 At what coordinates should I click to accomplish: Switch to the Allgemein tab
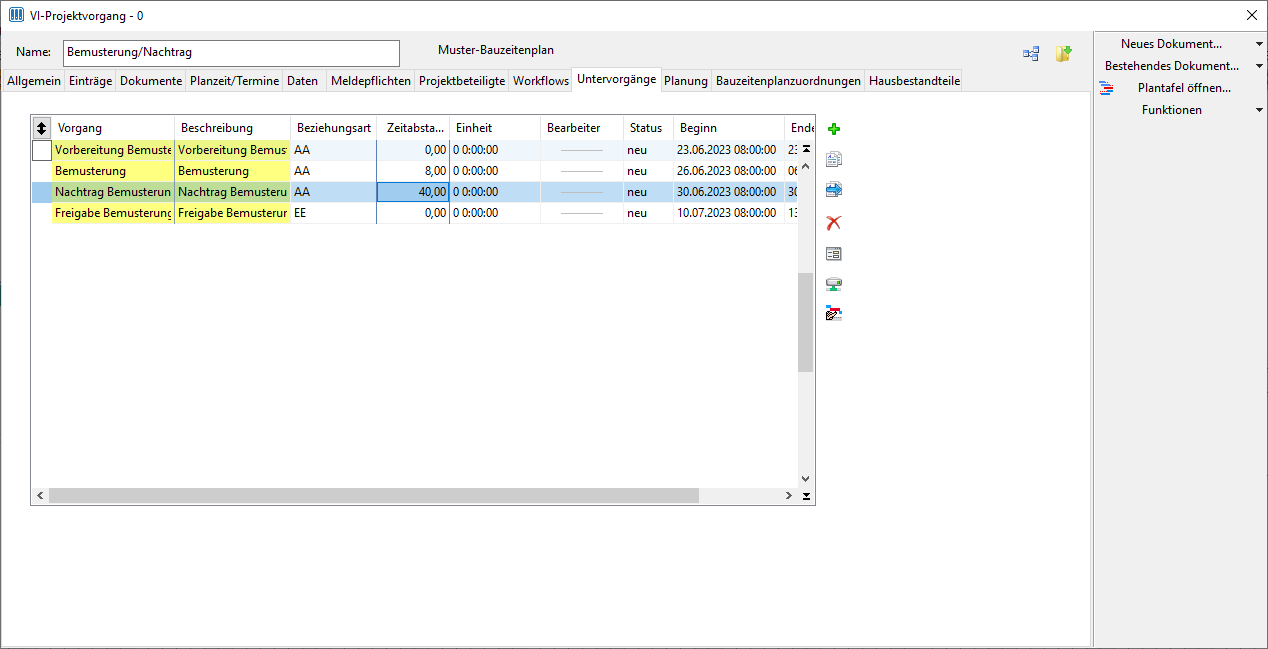tap(34, 81)
